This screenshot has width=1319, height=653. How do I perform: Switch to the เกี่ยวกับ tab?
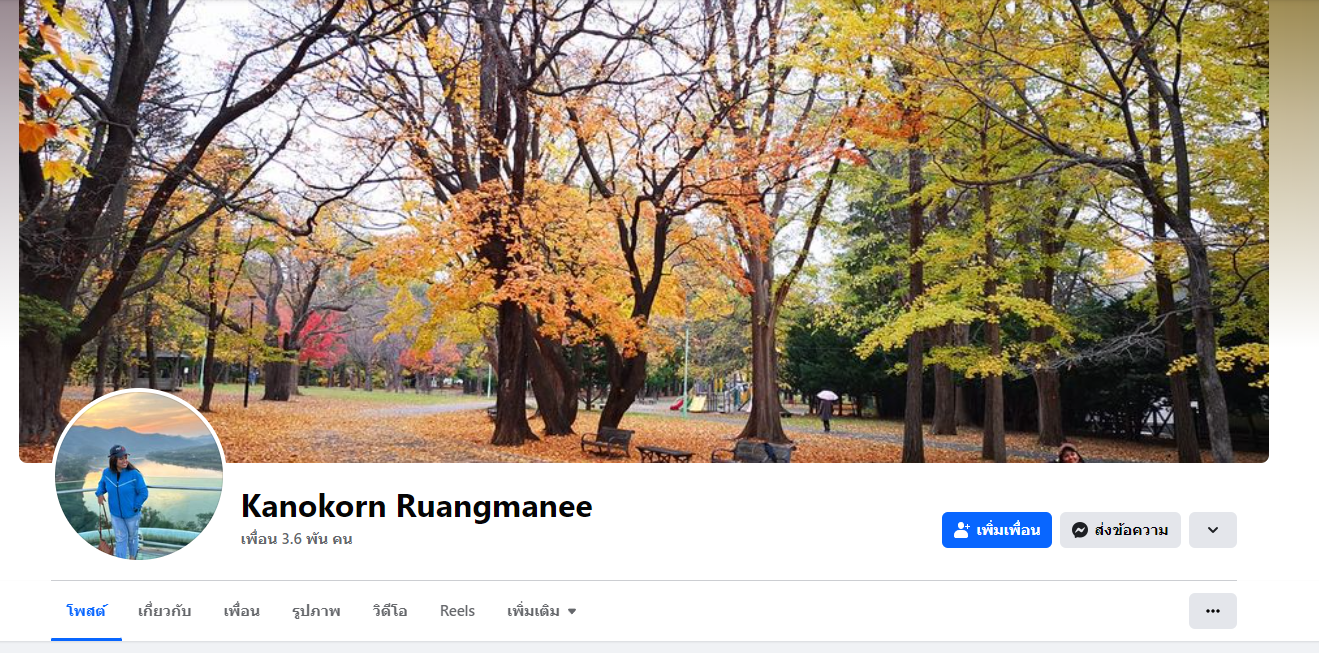coord(165,611)
